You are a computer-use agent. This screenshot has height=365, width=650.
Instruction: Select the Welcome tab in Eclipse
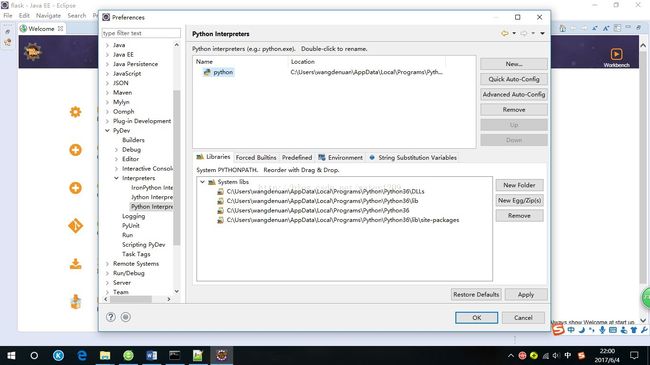(x=41, y=29)
